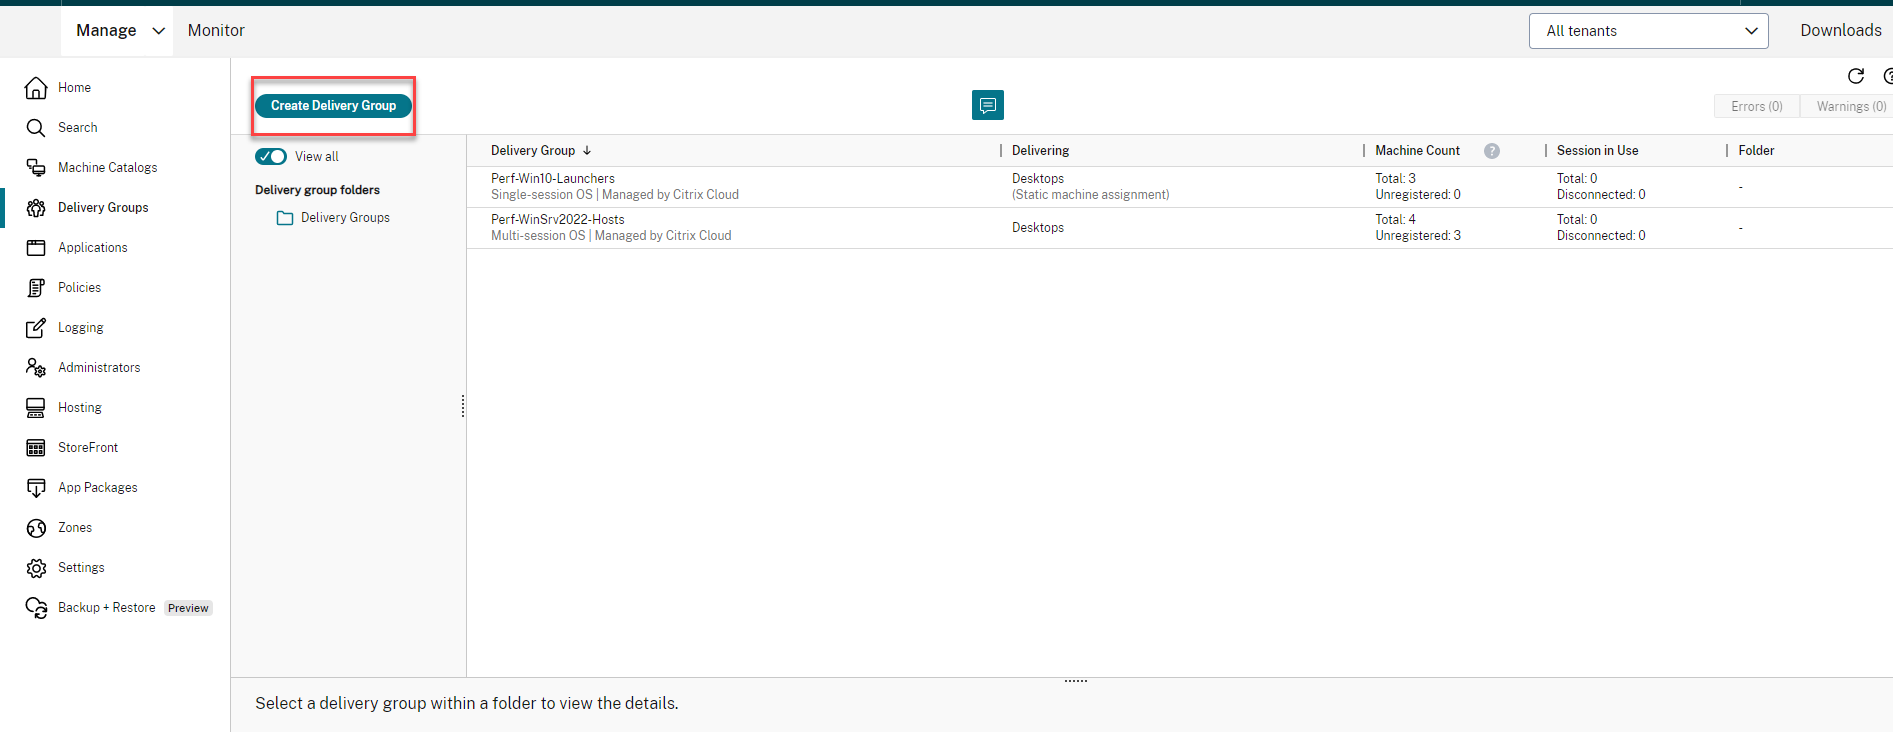Click Create Delivery Group button

pyautogui.click(x=333, y=105)
